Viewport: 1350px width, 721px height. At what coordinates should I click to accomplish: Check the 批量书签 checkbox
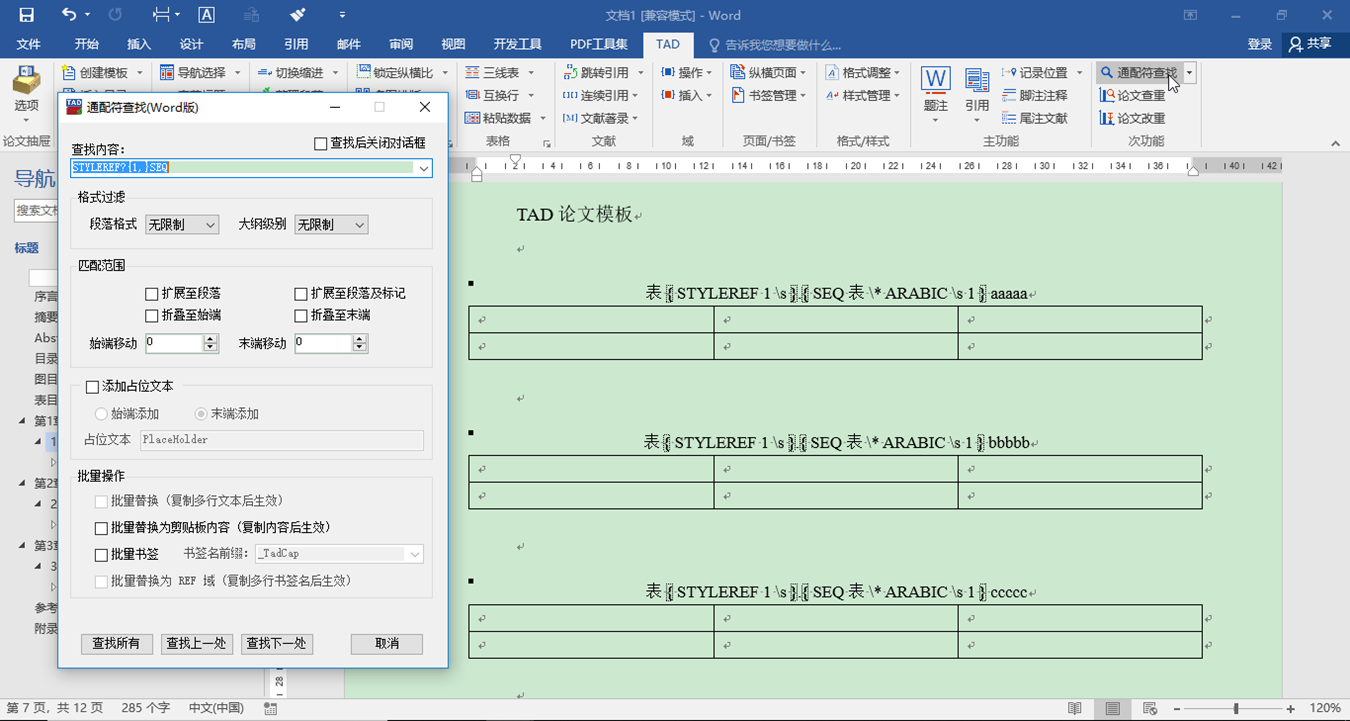click(x=101, y=555)
